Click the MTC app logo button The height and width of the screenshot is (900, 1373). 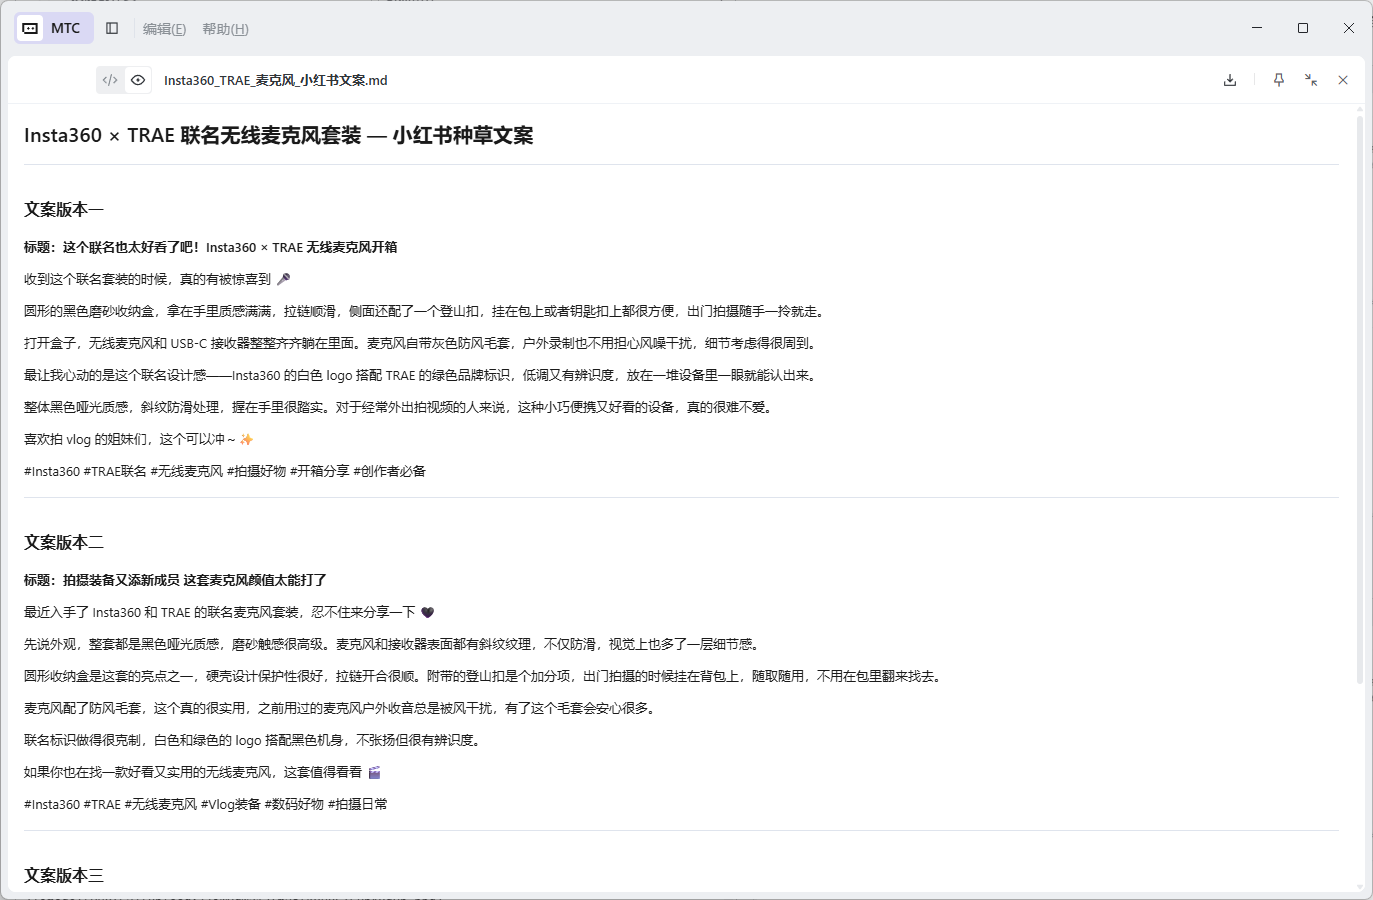(54, 28)
